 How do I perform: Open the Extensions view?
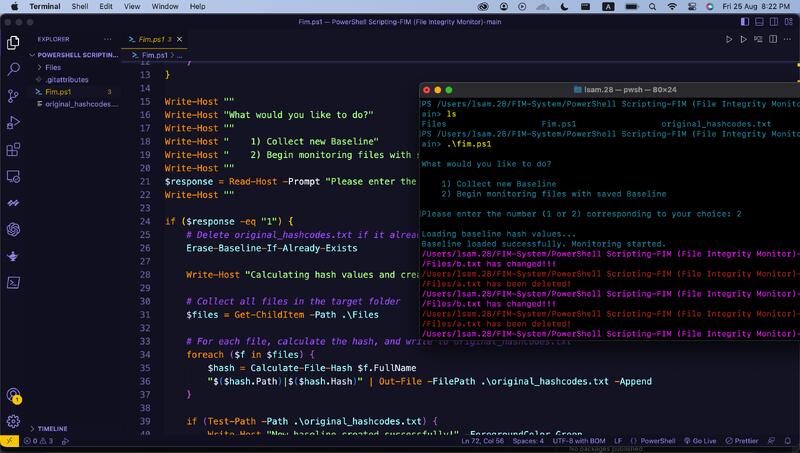click(14, 149)
